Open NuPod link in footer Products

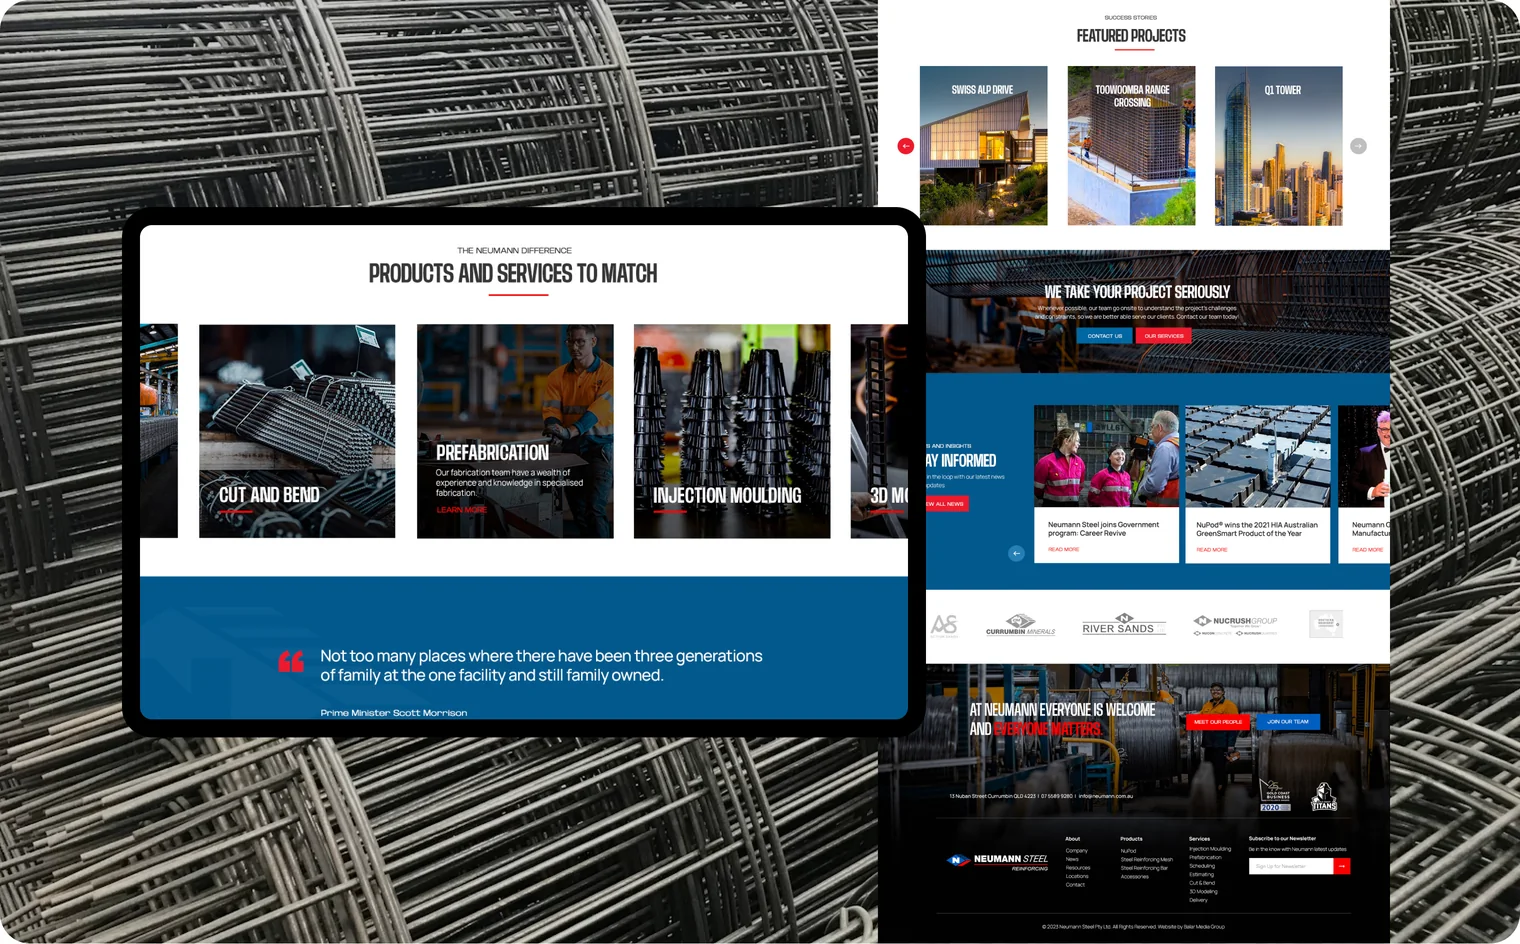point(1128,851)
